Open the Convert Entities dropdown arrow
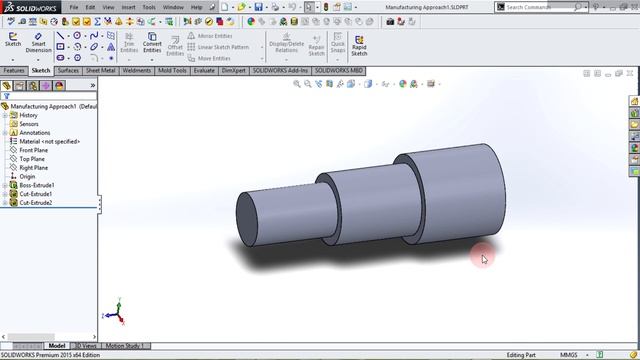 click(x=152, y=60)
